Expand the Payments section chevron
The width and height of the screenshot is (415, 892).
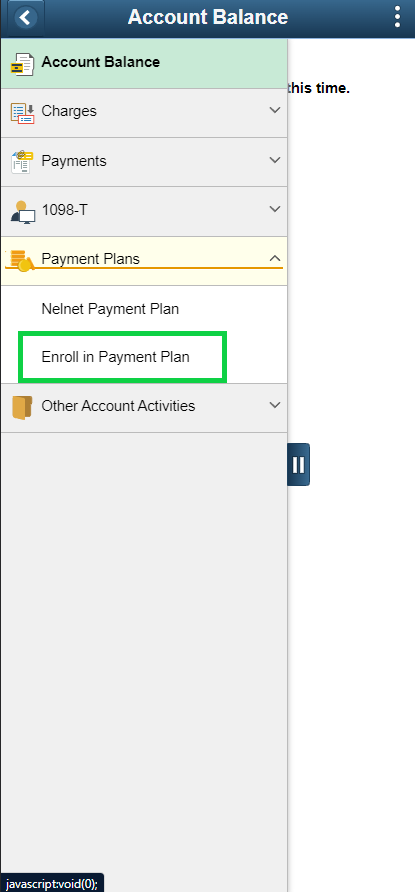click(275, 160)
